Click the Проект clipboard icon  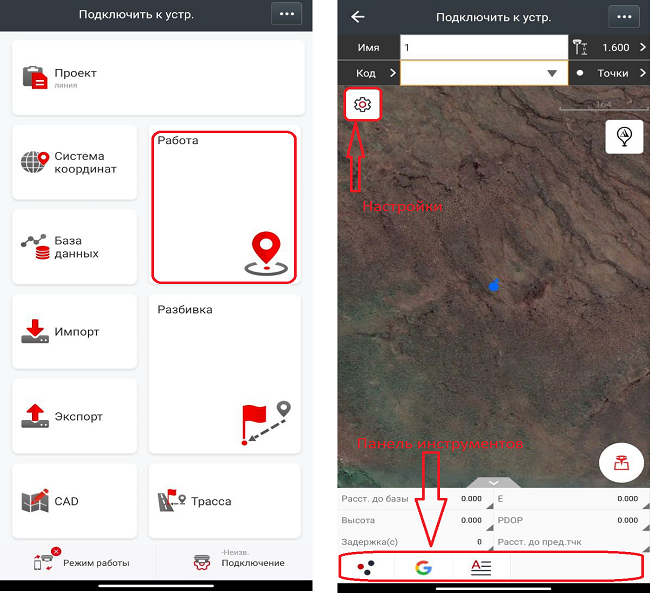pyautogui.click(x=35, y=77)
